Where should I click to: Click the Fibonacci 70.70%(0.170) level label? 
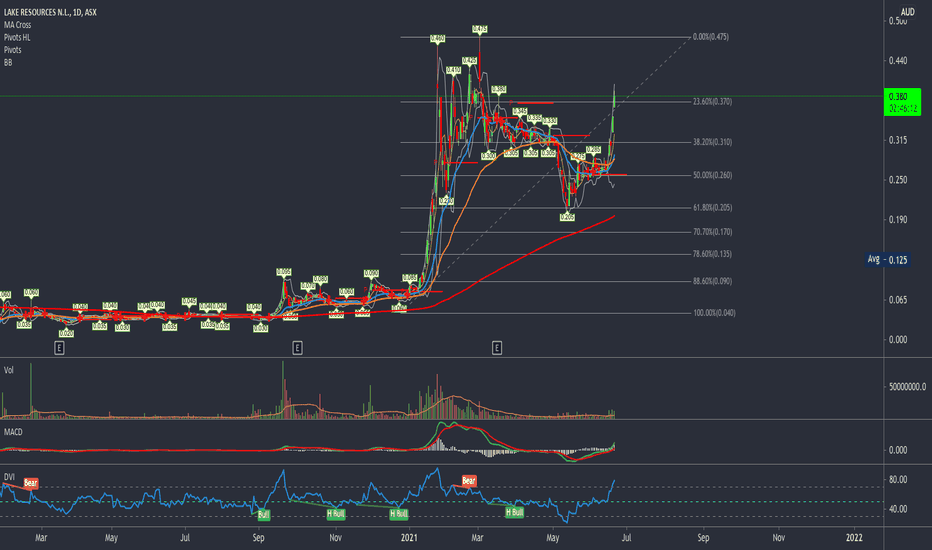tap(712, 232)
